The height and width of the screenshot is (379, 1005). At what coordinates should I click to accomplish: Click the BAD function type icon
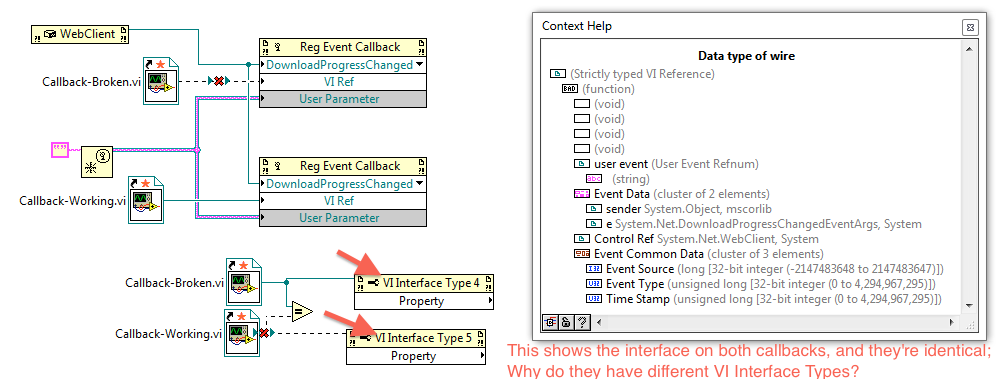click(x=570, y=89)
